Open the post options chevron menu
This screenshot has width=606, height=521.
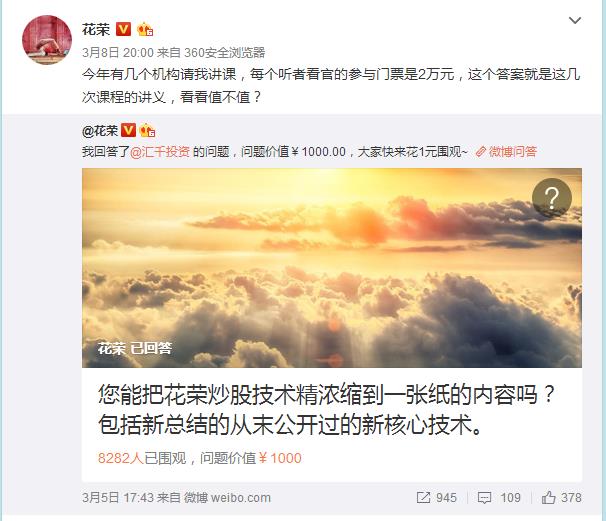click(575, 20)
